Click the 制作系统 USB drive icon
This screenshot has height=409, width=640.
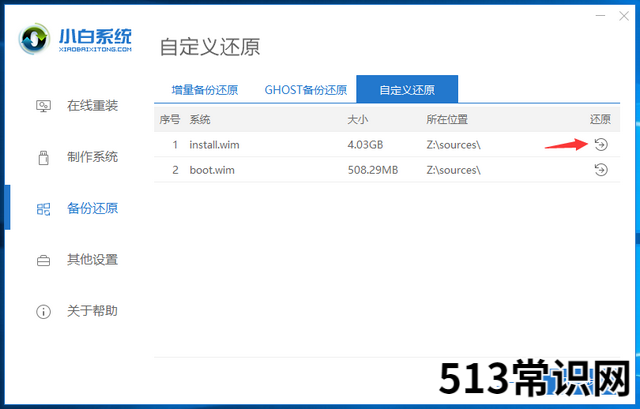[43, 158]
